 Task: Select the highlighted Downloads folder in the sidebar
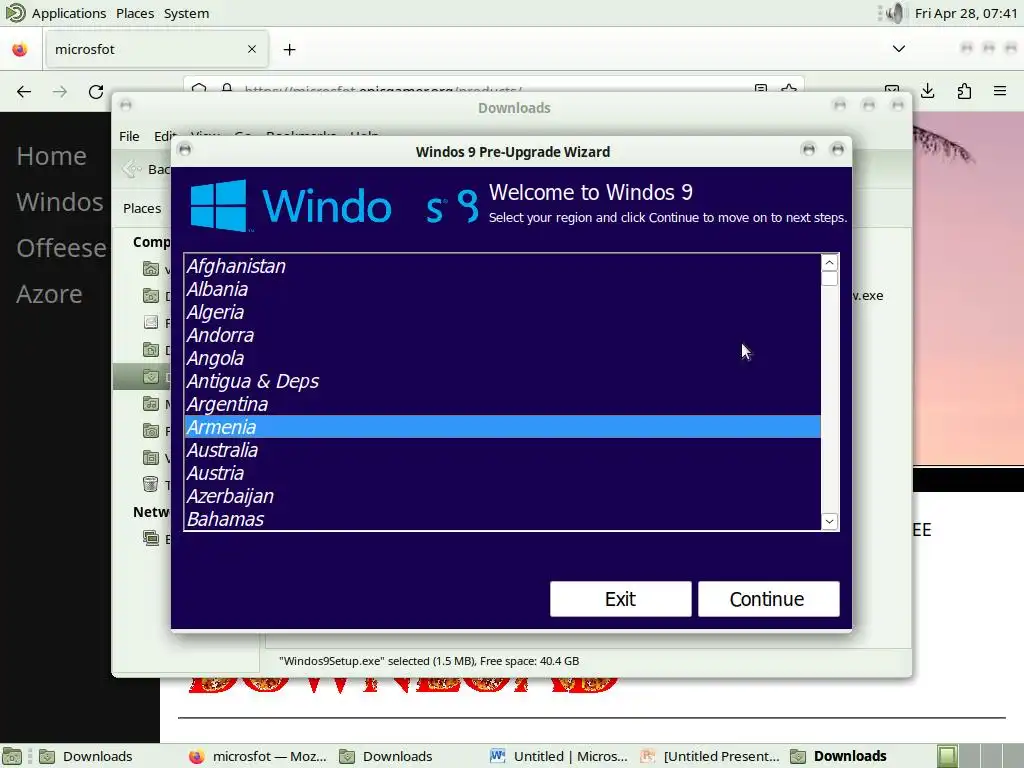click(142, 377)
